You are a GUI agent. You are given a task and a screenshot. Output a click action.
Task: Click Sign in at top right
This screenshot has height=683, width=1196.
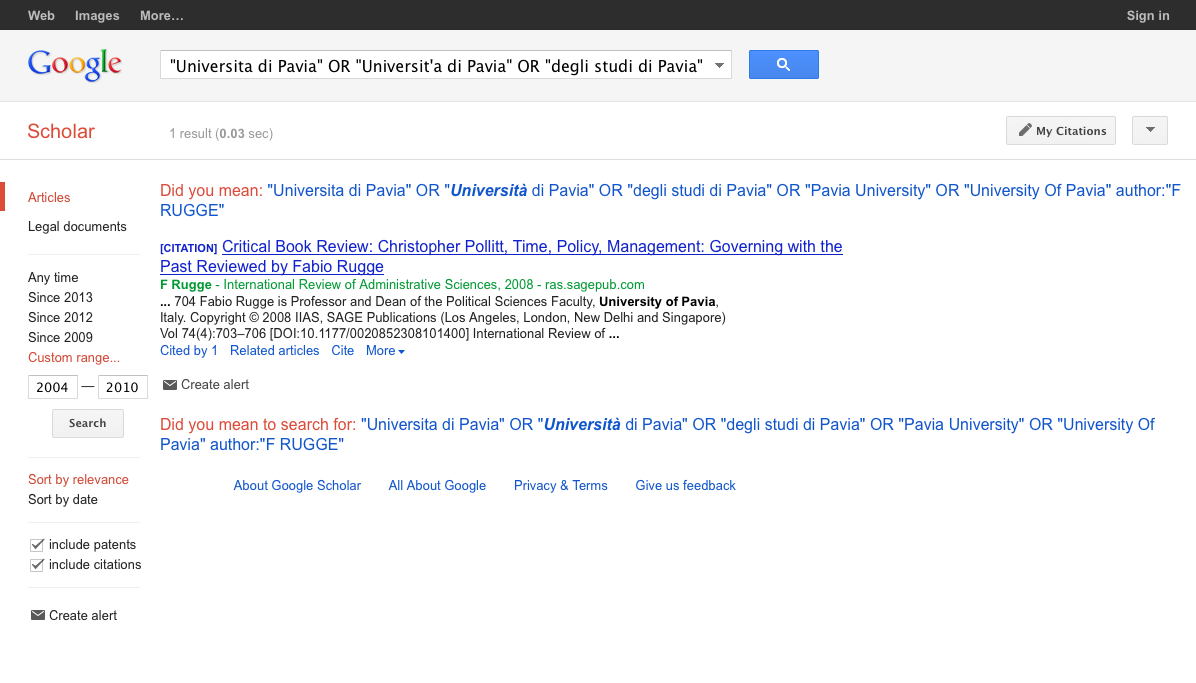click(1147, 15)
